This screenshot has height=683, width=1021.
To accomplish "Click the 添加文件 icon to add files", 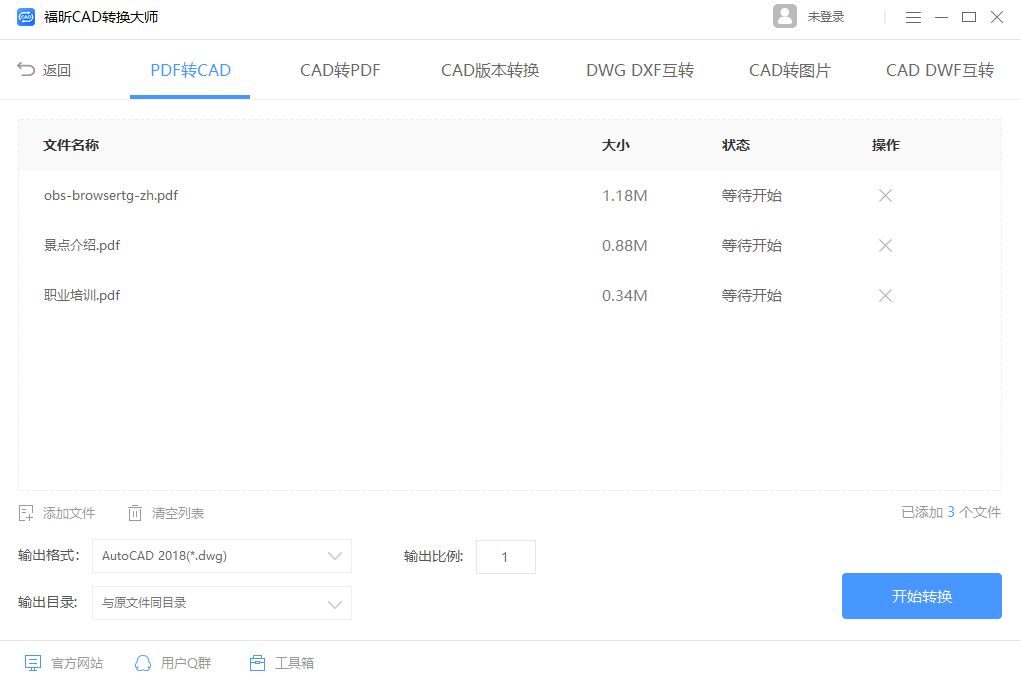I will pos(27,512).
